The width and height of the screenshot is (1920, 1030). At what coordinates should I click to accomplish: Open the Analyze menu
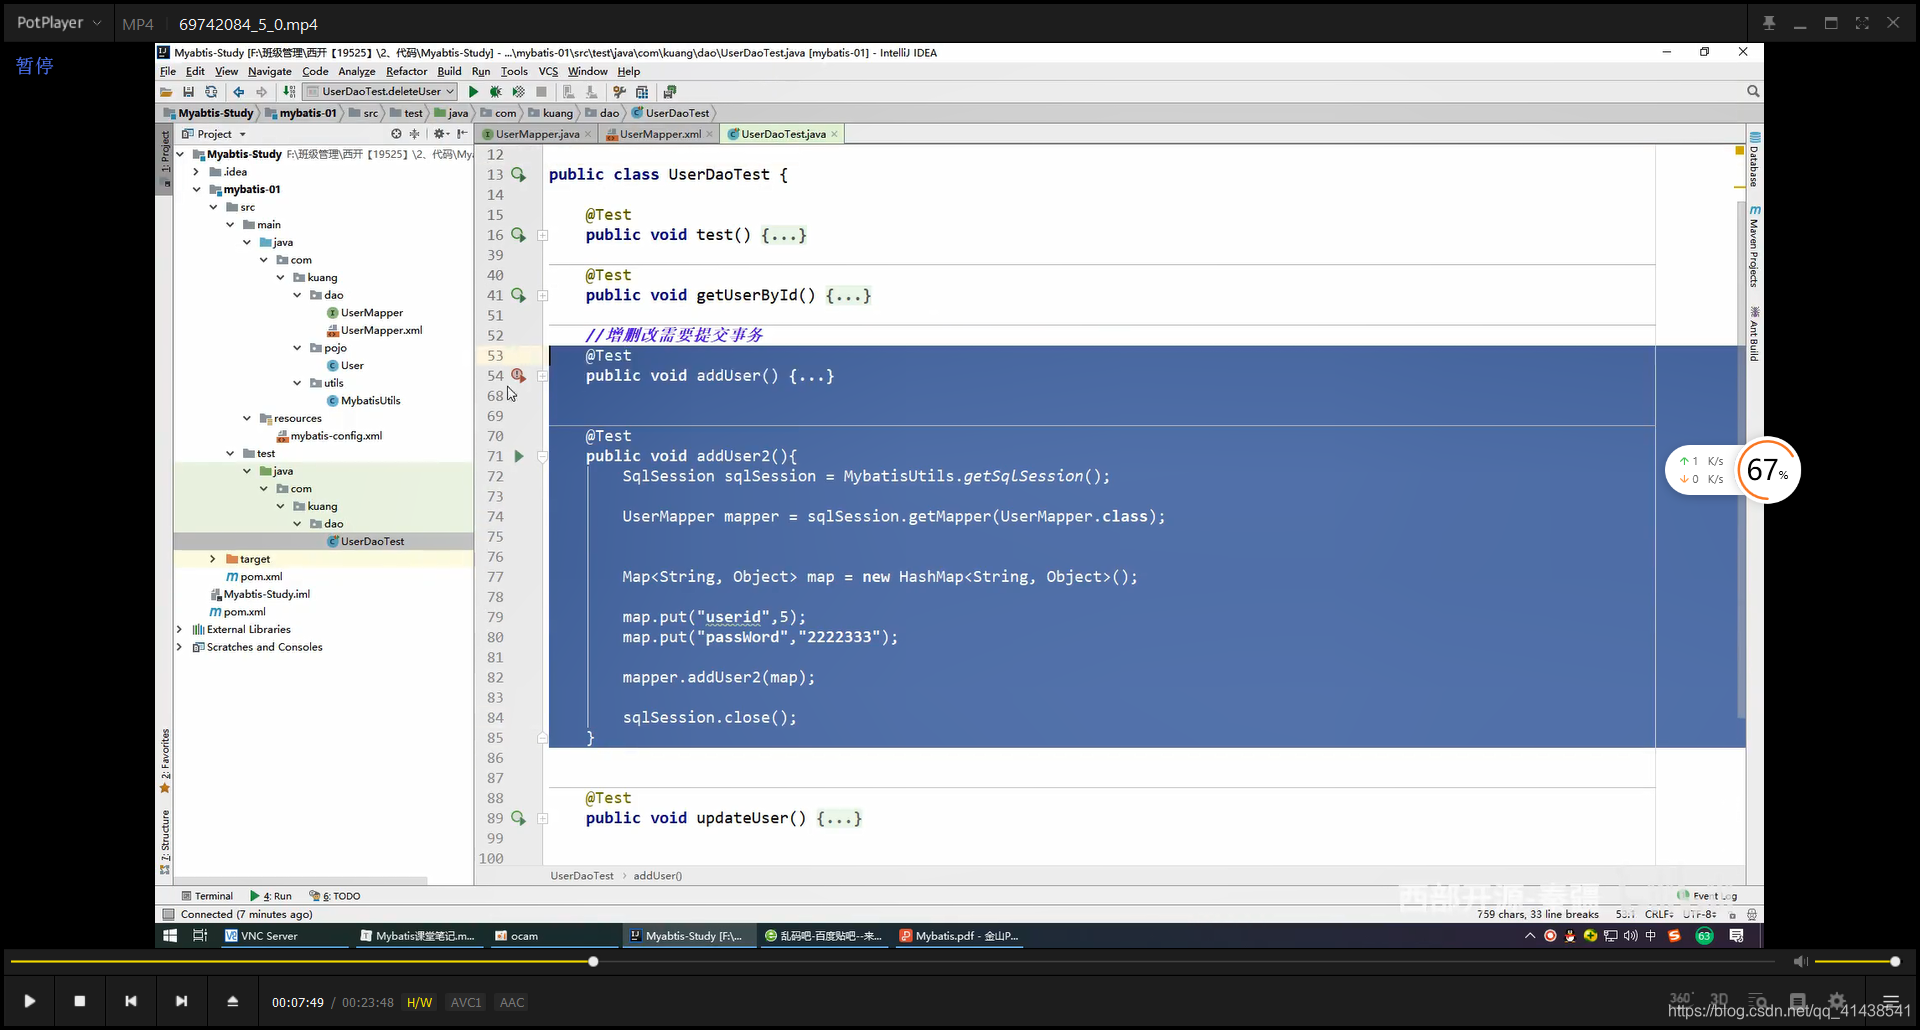(356, 72)
